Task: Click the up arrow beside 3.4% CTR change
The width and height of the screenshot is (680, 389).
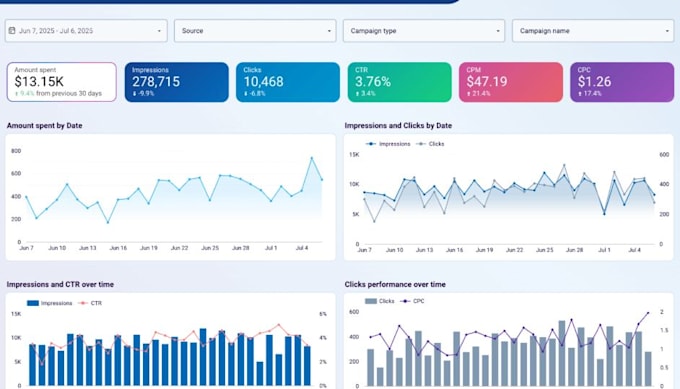Action: pyautogui.click(x=357, y=94)
